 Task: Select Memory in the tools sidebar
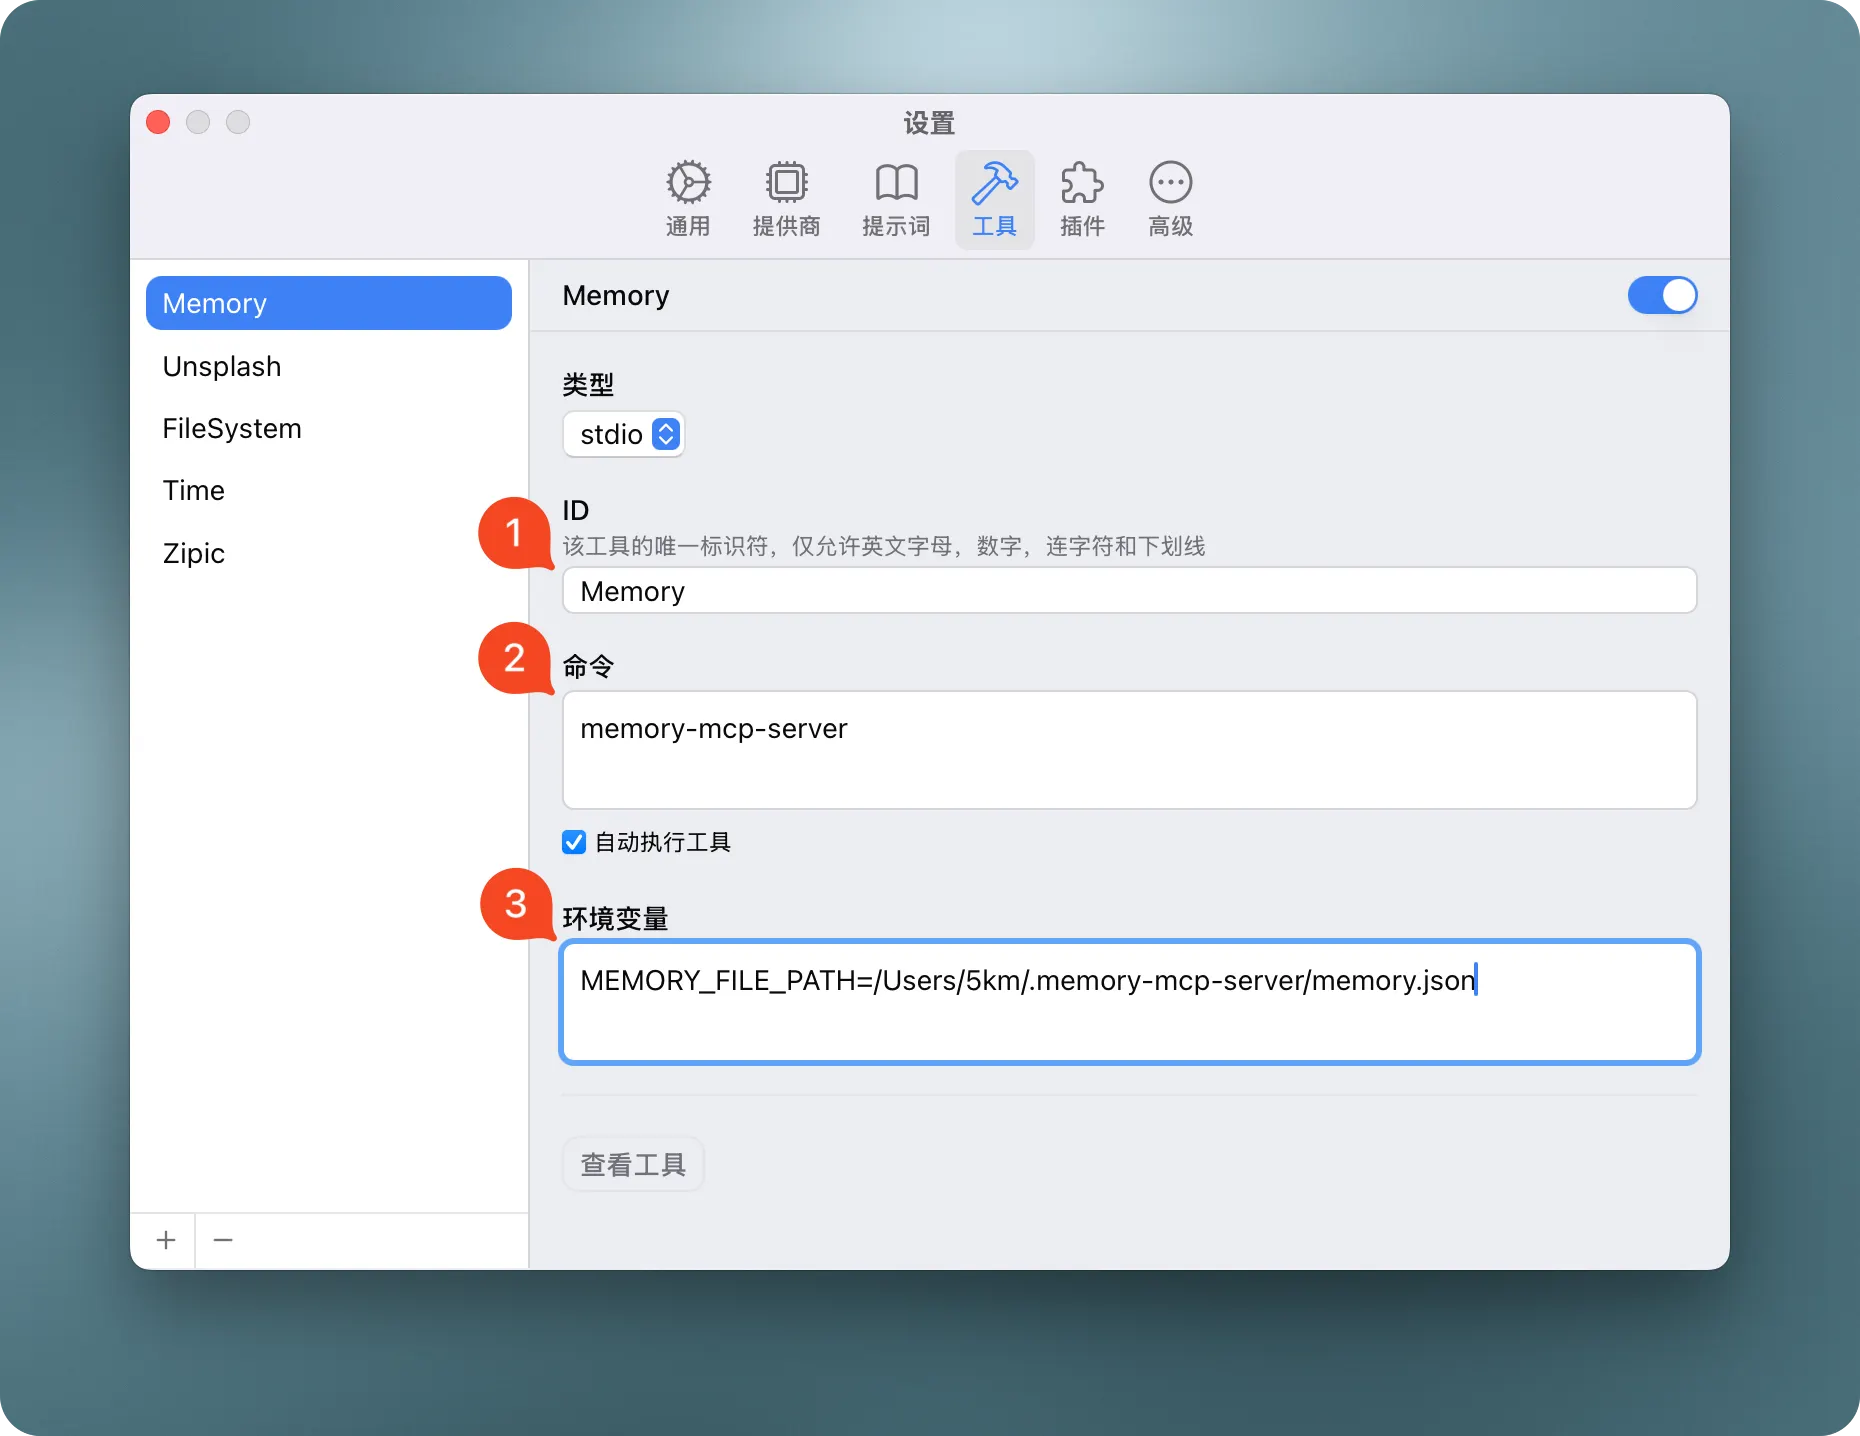point(329,303)
